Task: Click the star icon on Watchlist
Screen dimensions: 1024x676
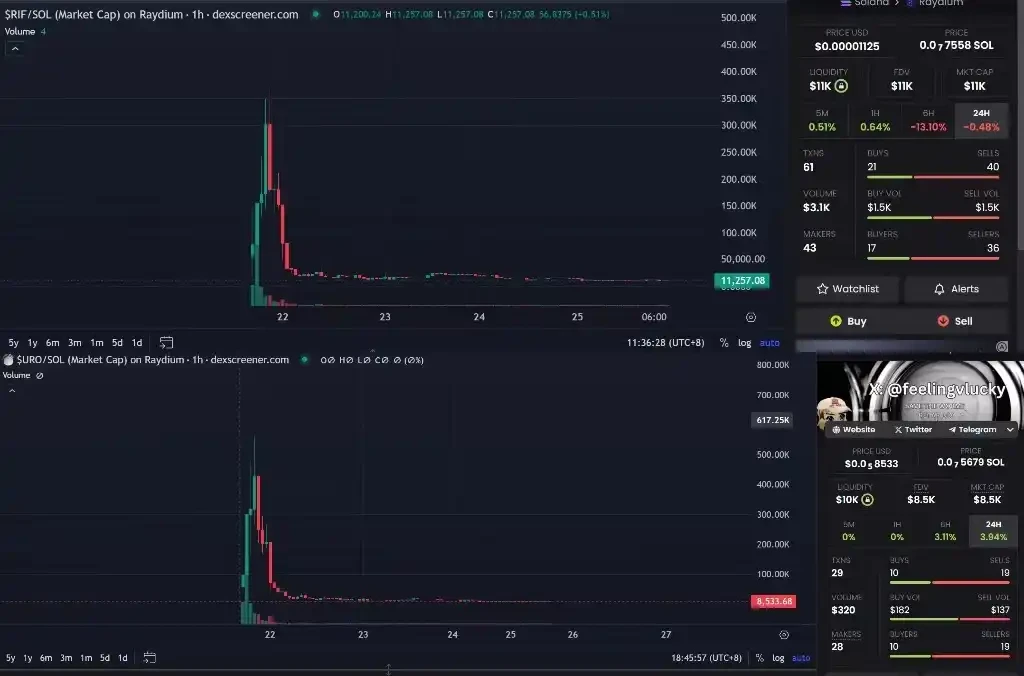Action: (x=822, y=289)
